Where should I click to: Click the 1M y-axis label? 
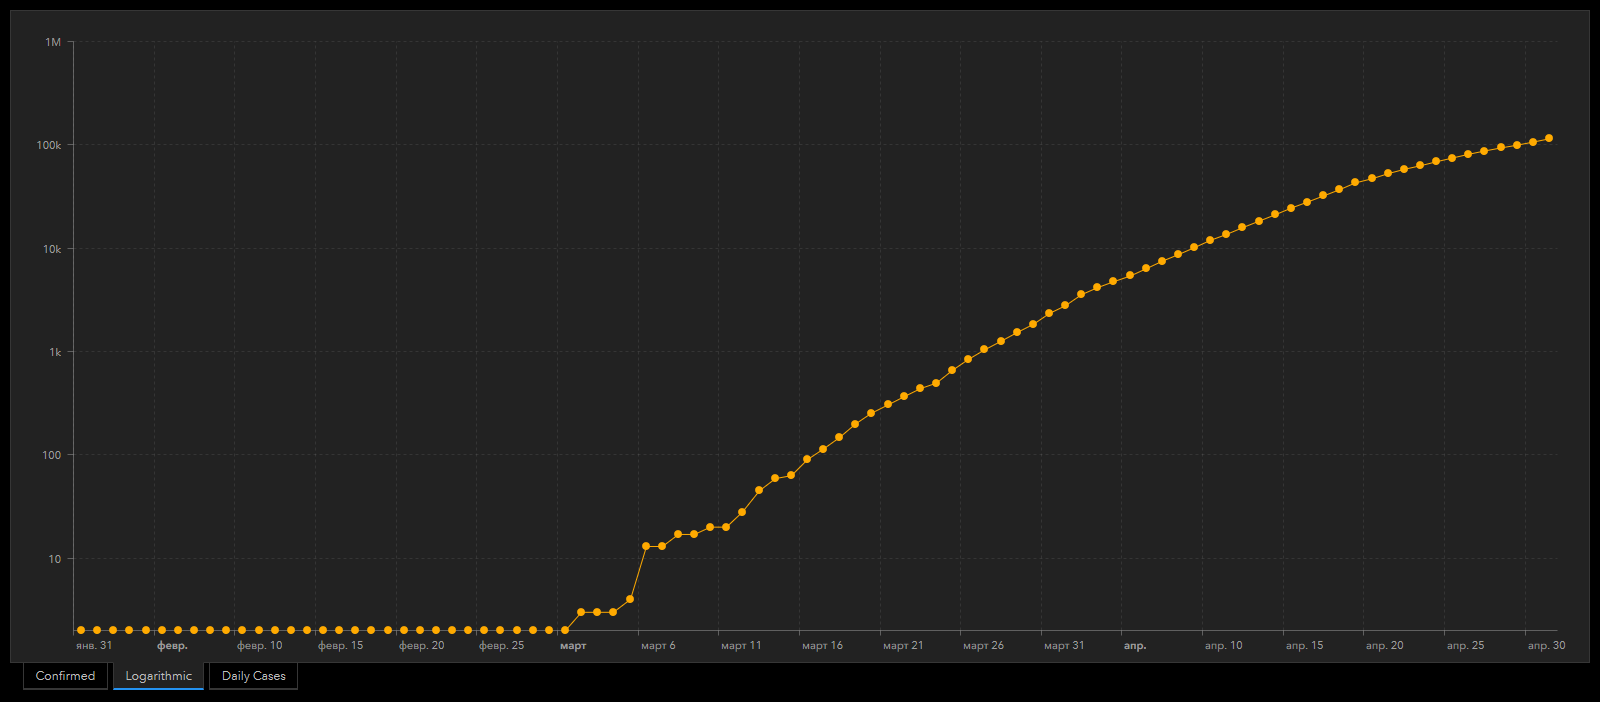coord(53,42)
